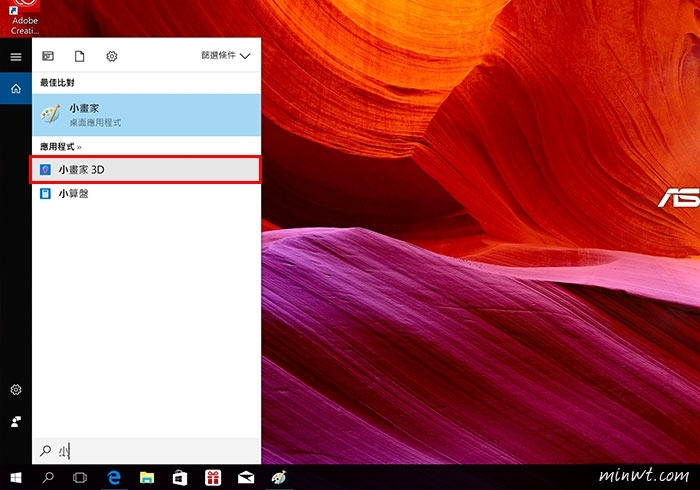Open Task View from the taskbar
The image size is (700, 490).
81,478
